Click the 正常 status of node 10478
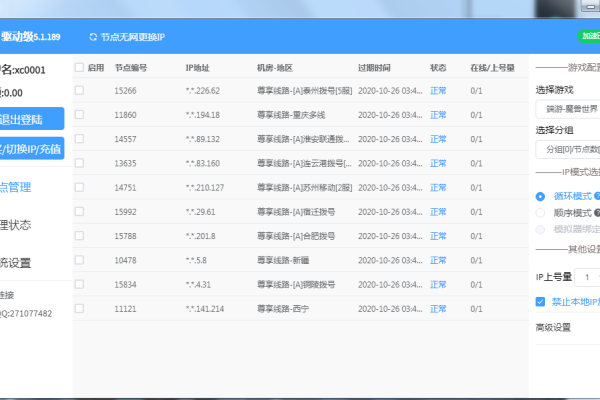This screenshot has height=400, width=600. tap(438, 260)
